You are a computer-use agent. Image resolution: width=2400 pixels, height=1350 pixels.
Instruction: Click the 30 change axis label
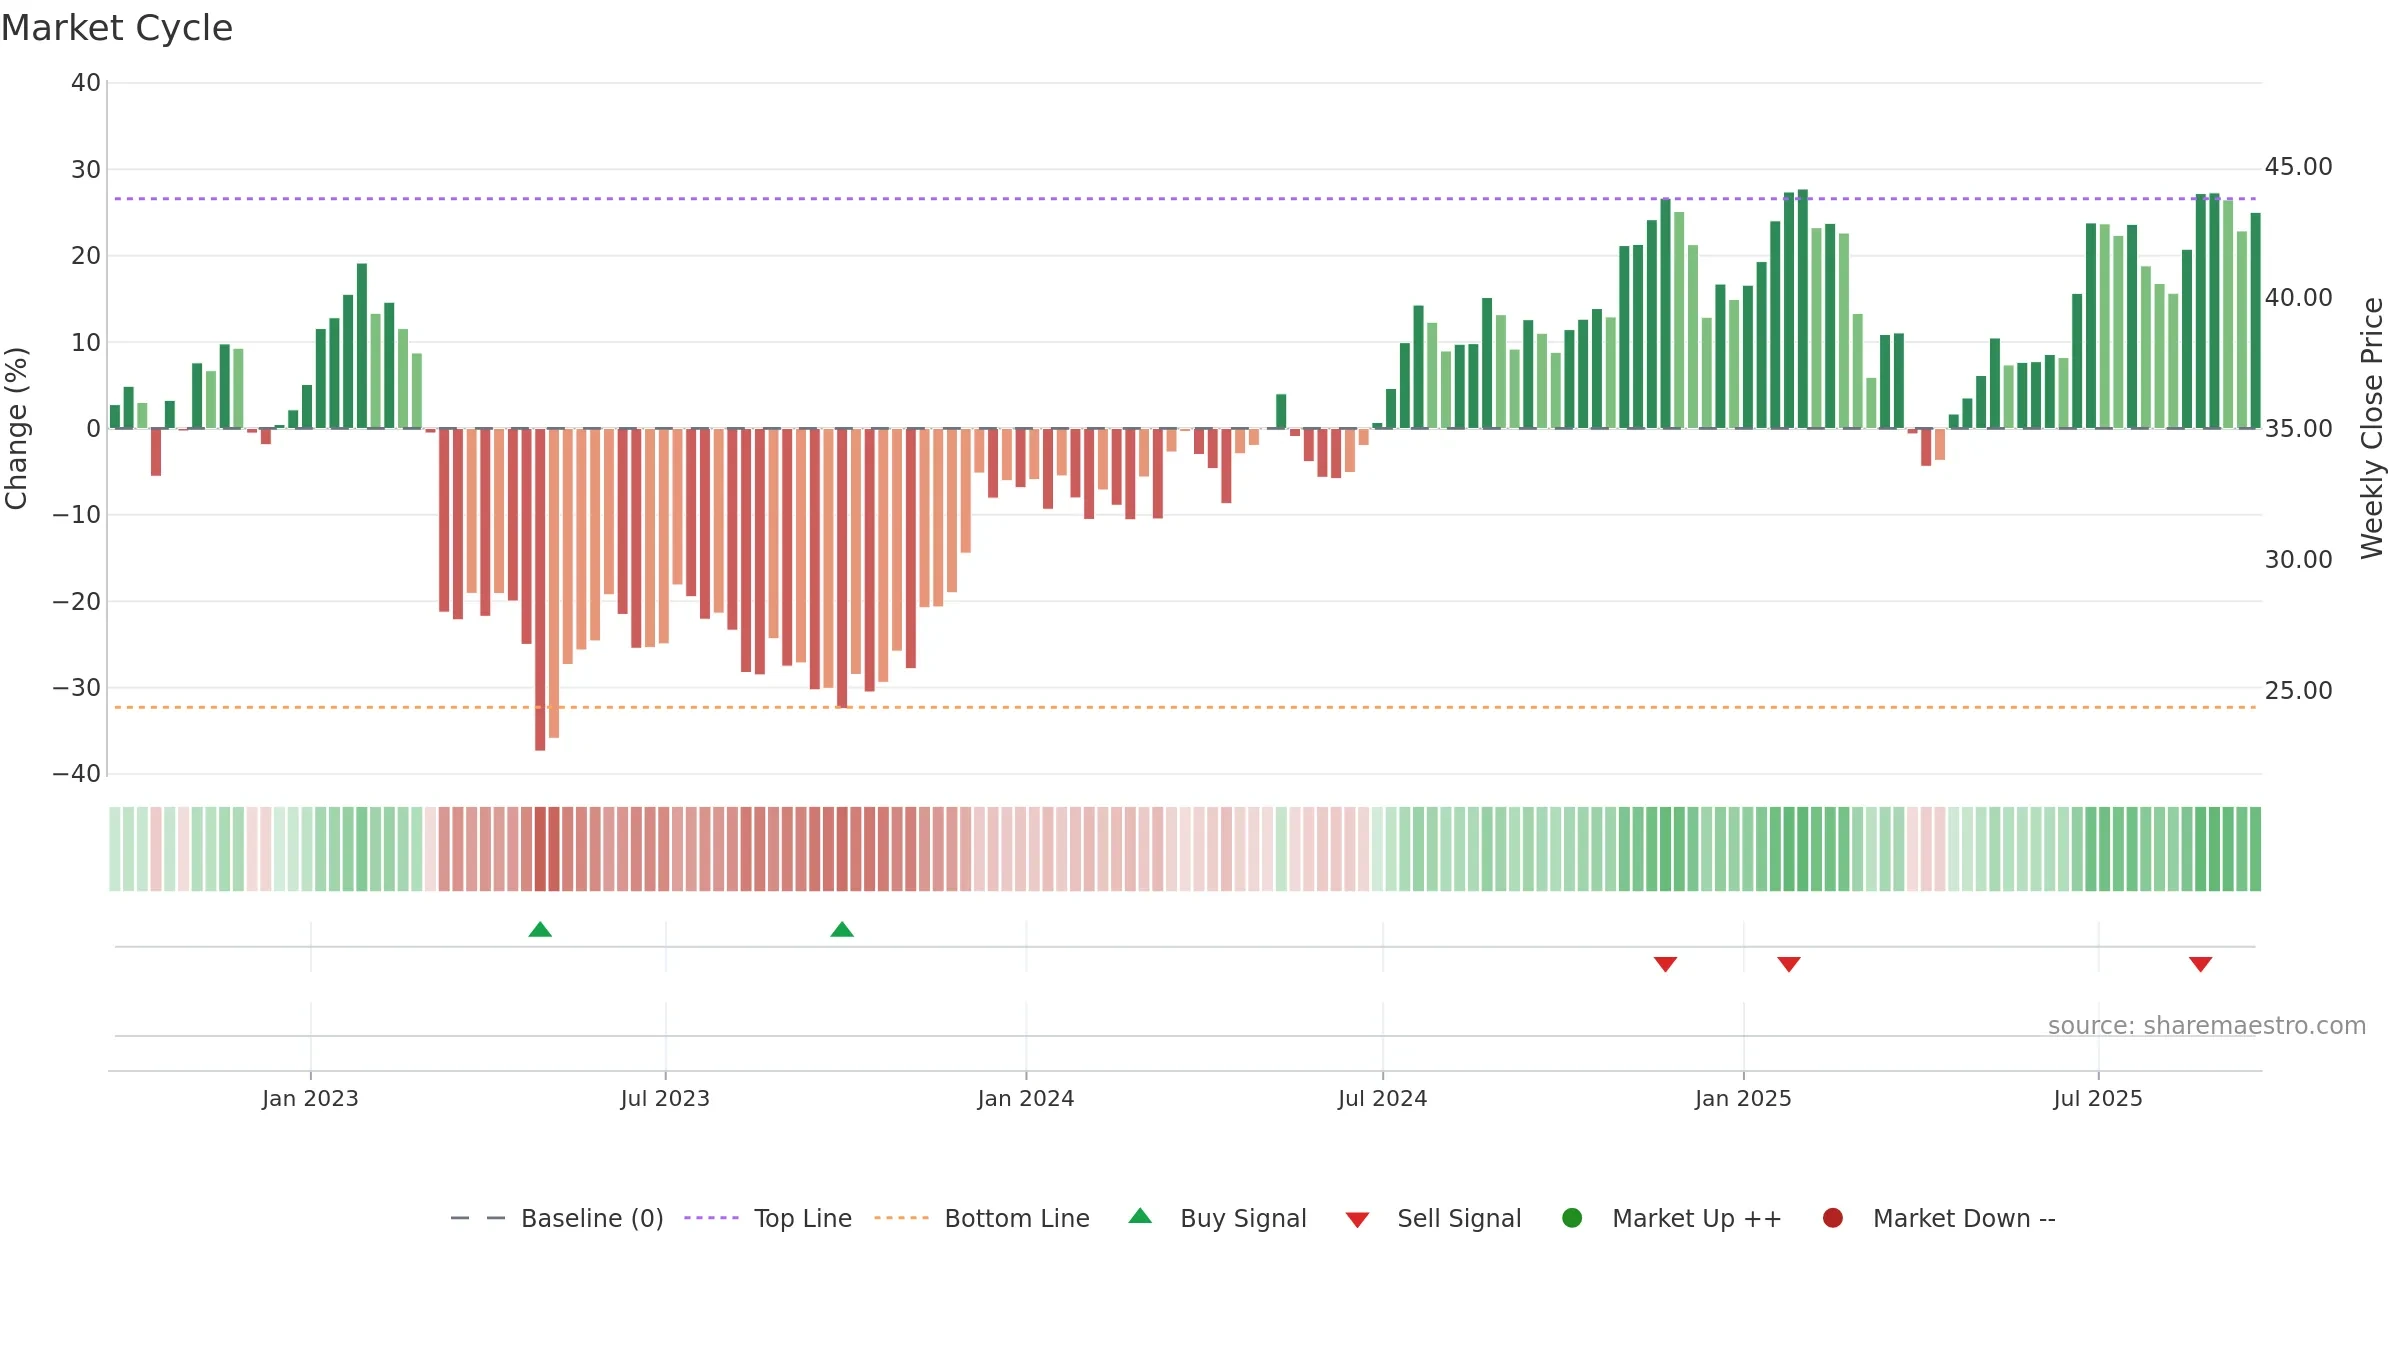click(x=86, y=170)
